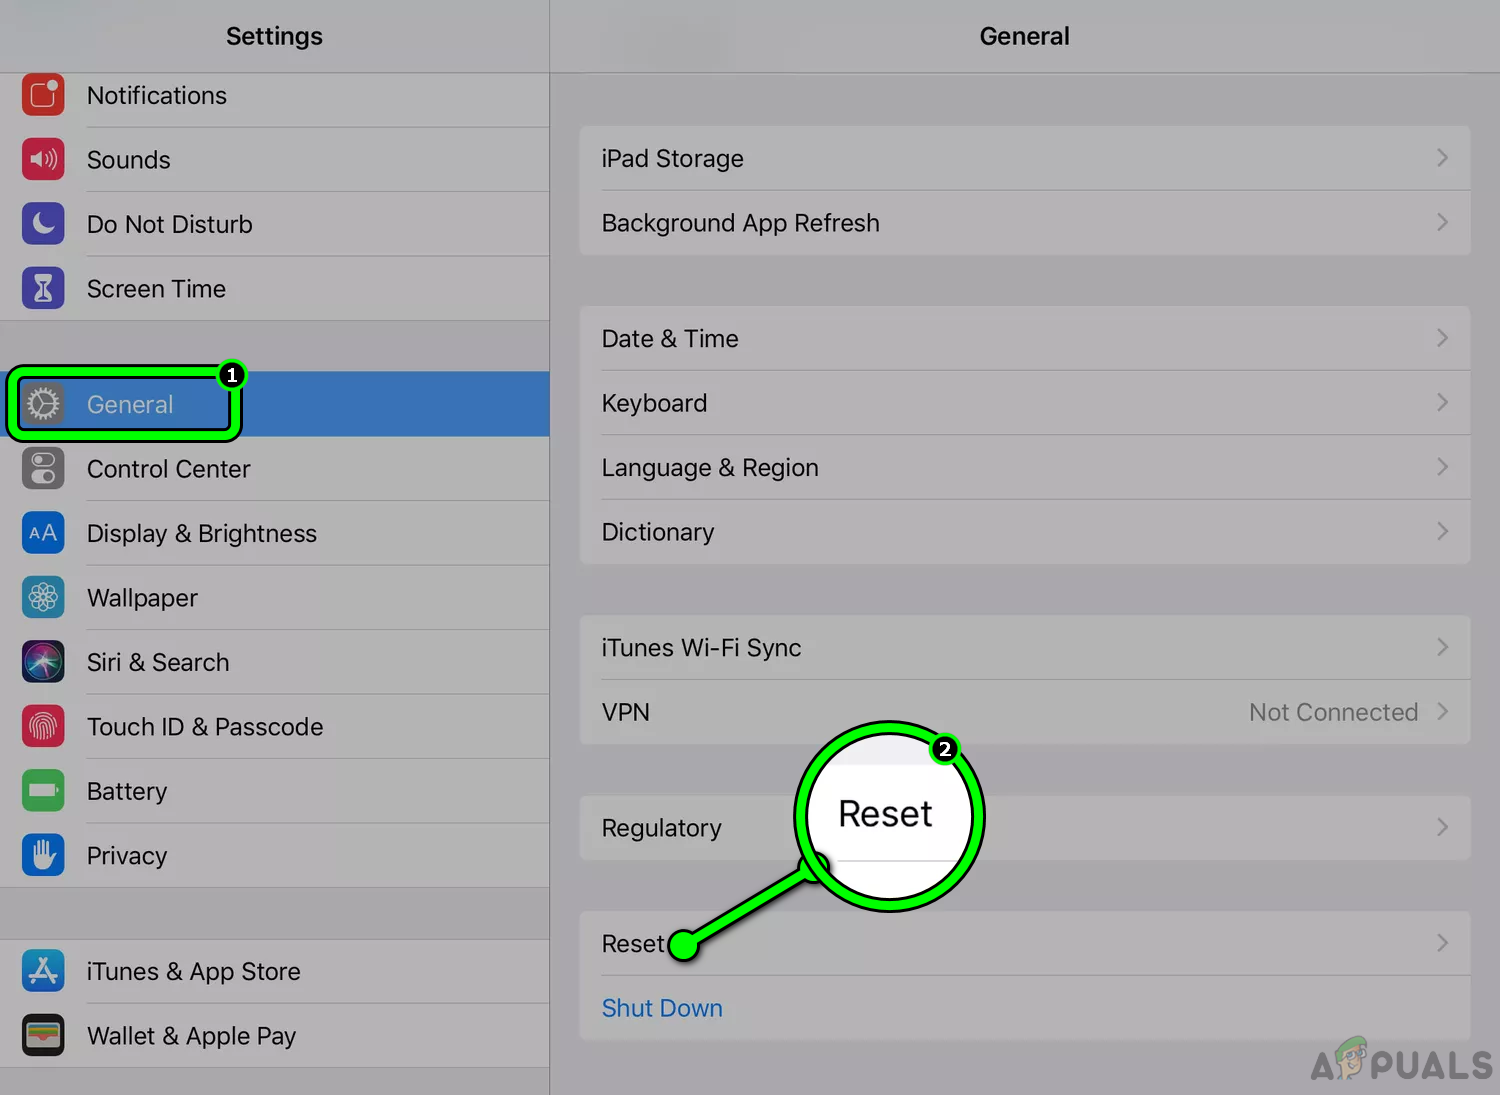Open Screen Time via the hourglass icon
Screen dimensions: 1500x1095
click(x=43, y=288)
